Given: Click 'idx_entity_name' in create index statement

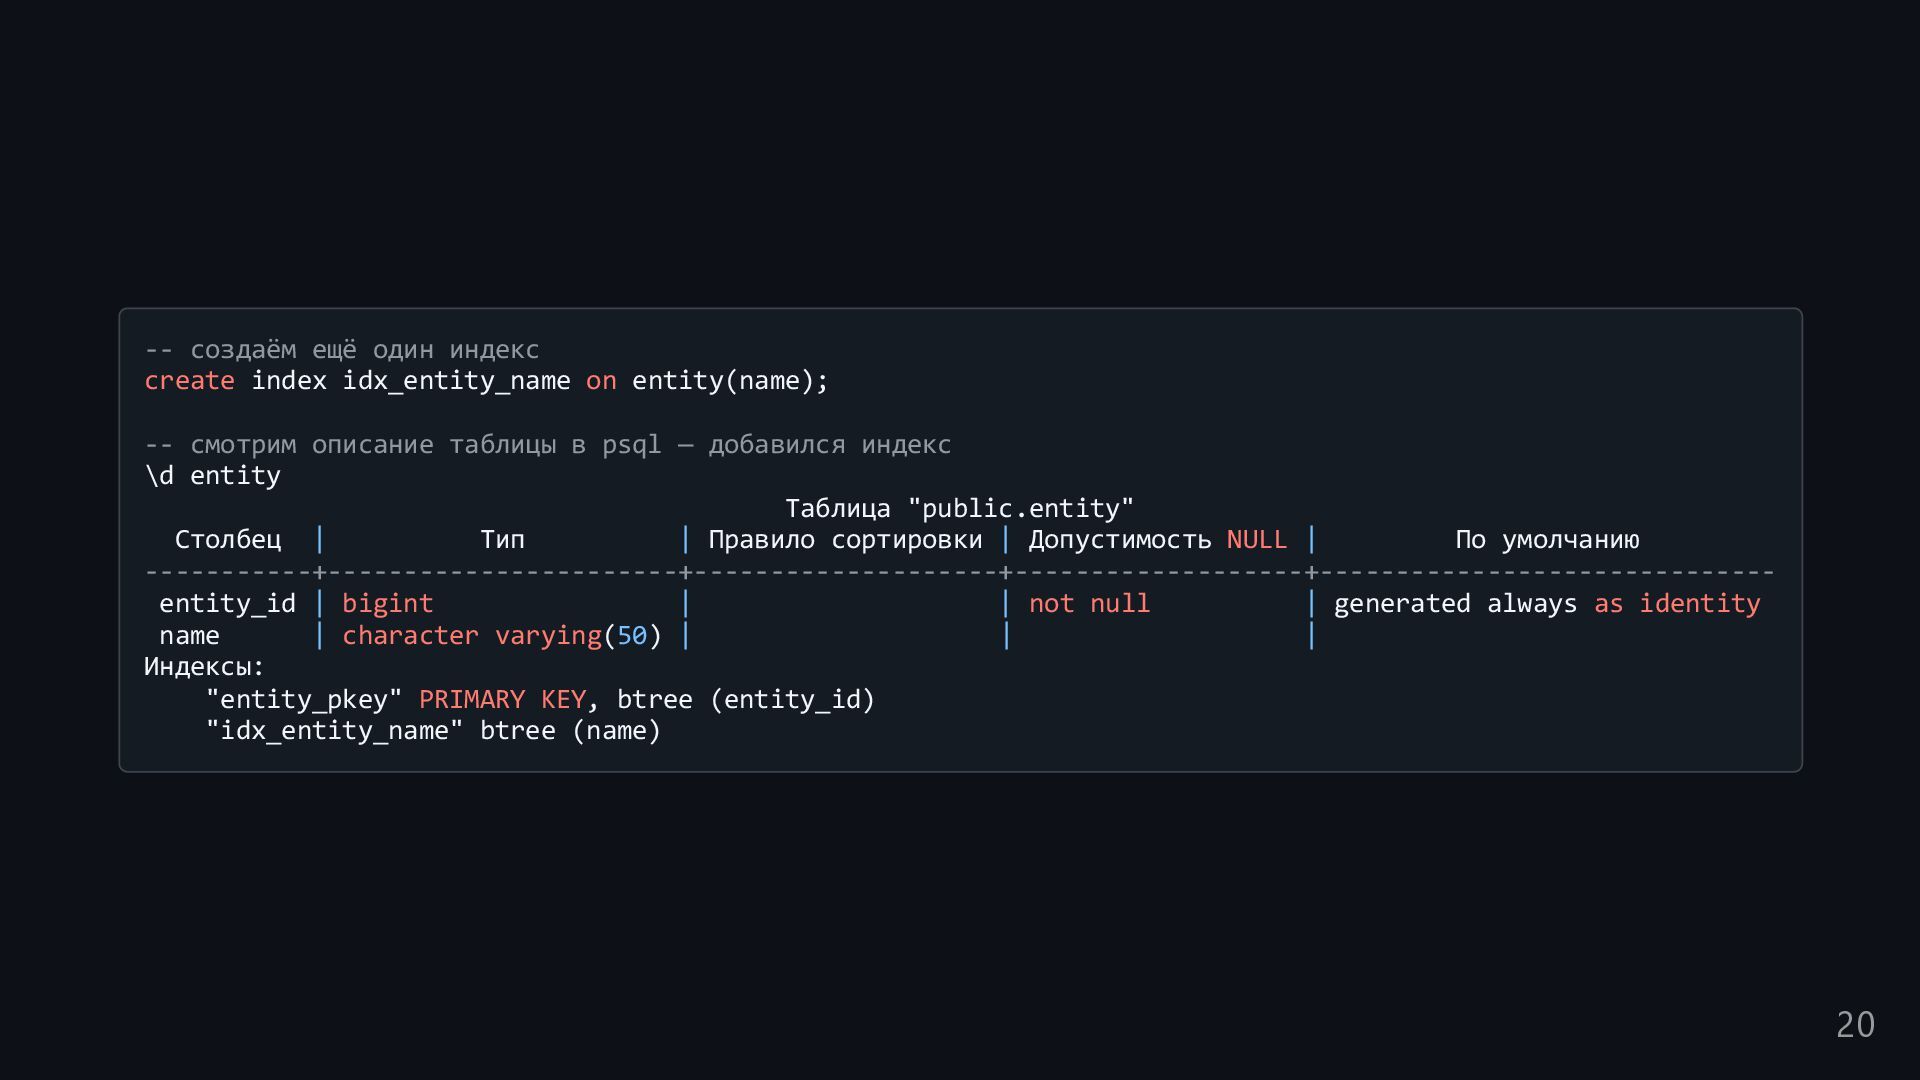Looking at the screenshot, I should click(456, 381).
